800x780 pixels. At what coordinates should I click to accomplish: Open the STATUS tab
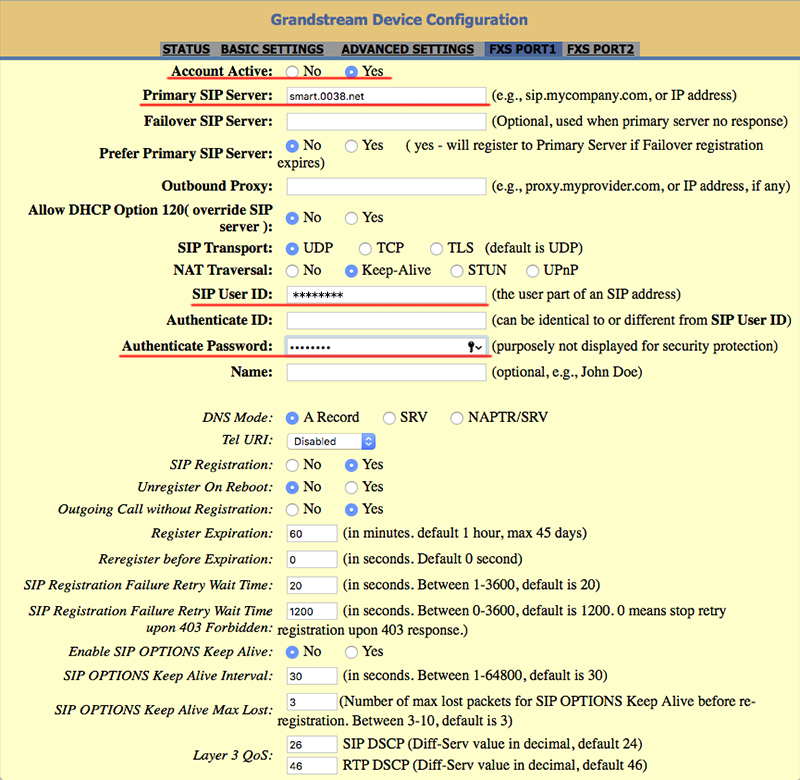(x=186, y=49)
